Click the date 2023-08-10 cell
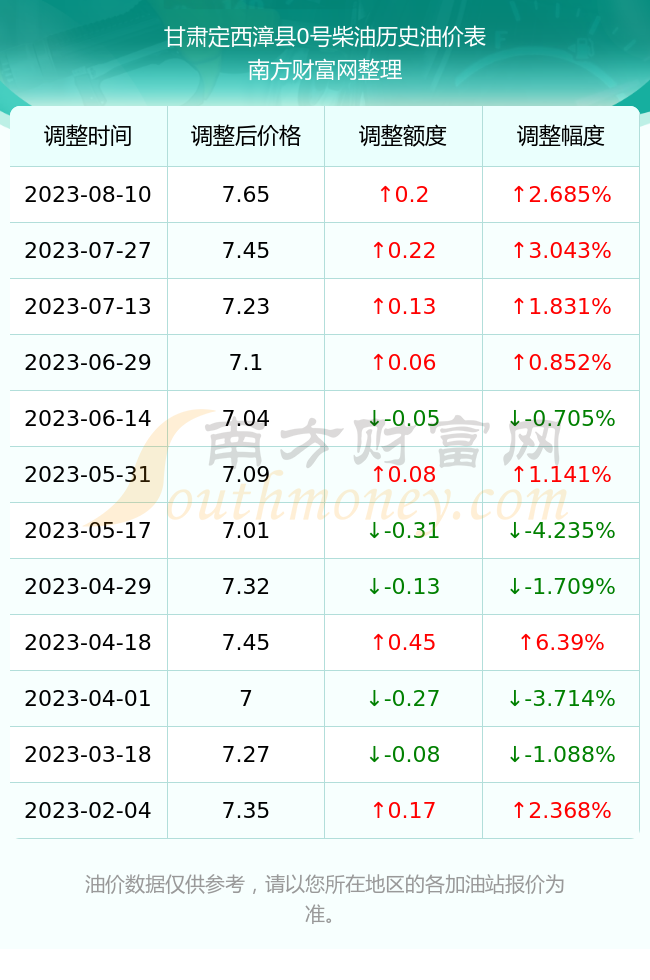 coord(88,194)
